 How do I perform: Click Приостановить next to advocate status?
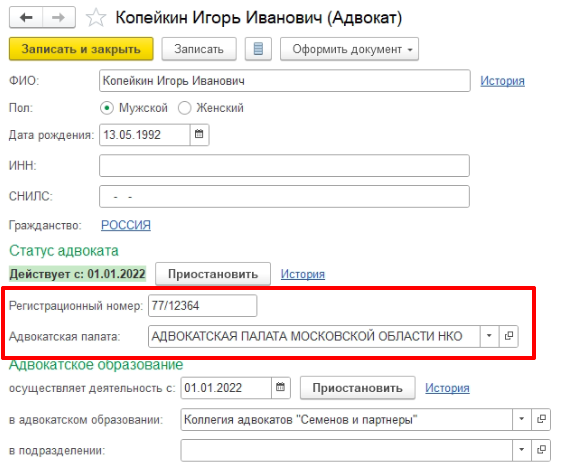(x=213, y=274)
